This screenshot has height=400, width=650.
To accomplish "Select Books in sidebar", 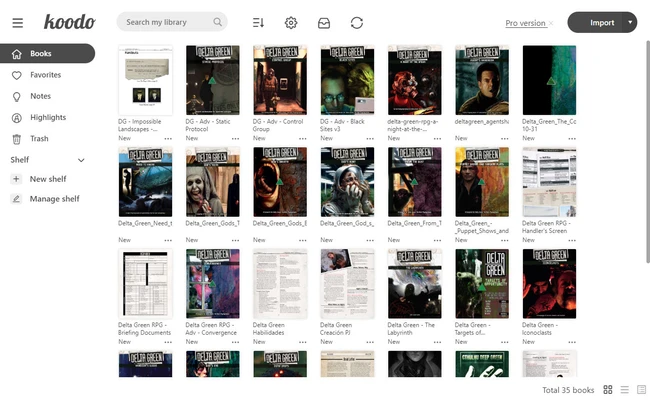I will click(x=47, y=53).
